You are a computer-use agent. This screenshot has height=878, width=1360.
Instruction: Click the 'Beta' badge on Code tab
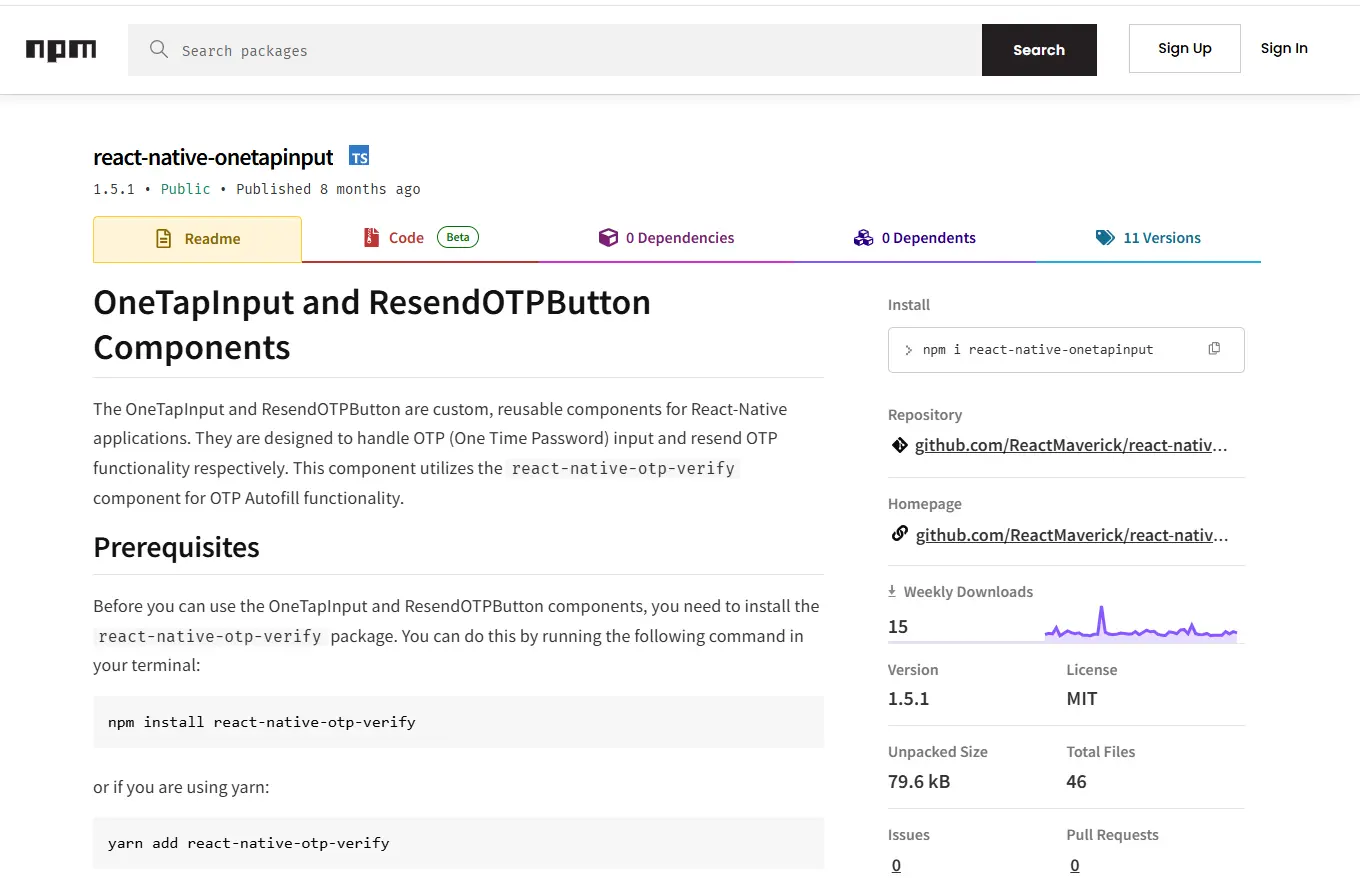click(458, 237)
